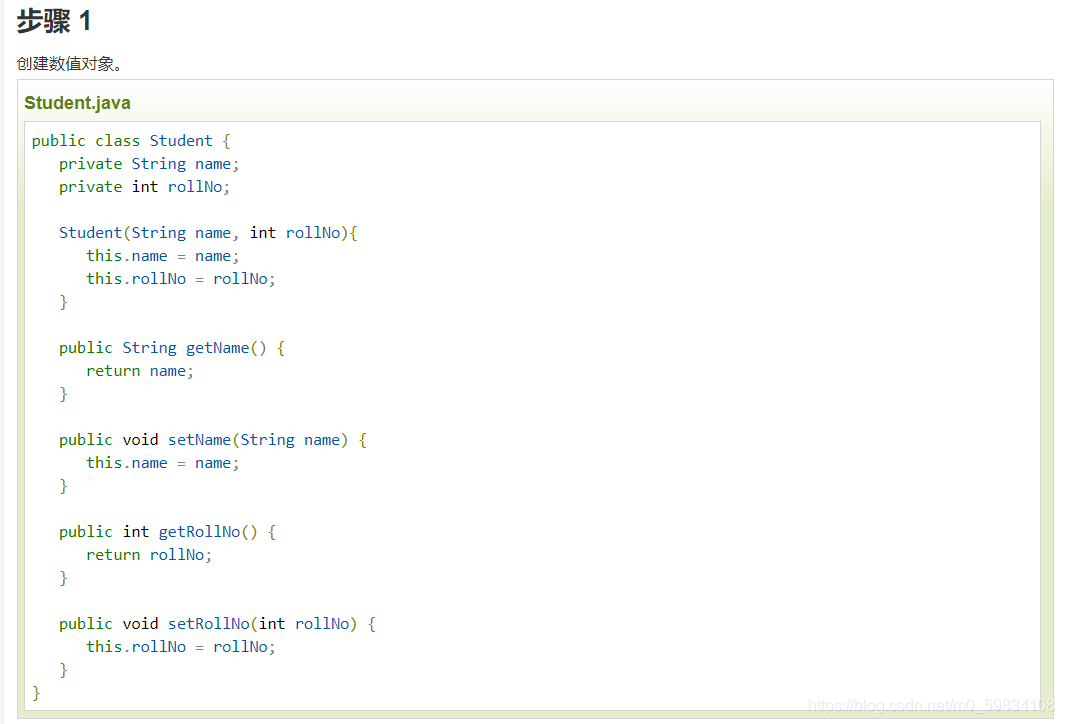Viewport: 1065px width, 724px height.
Task: Click the text '创建数值对象。'
Action: (x=71, y=64)
